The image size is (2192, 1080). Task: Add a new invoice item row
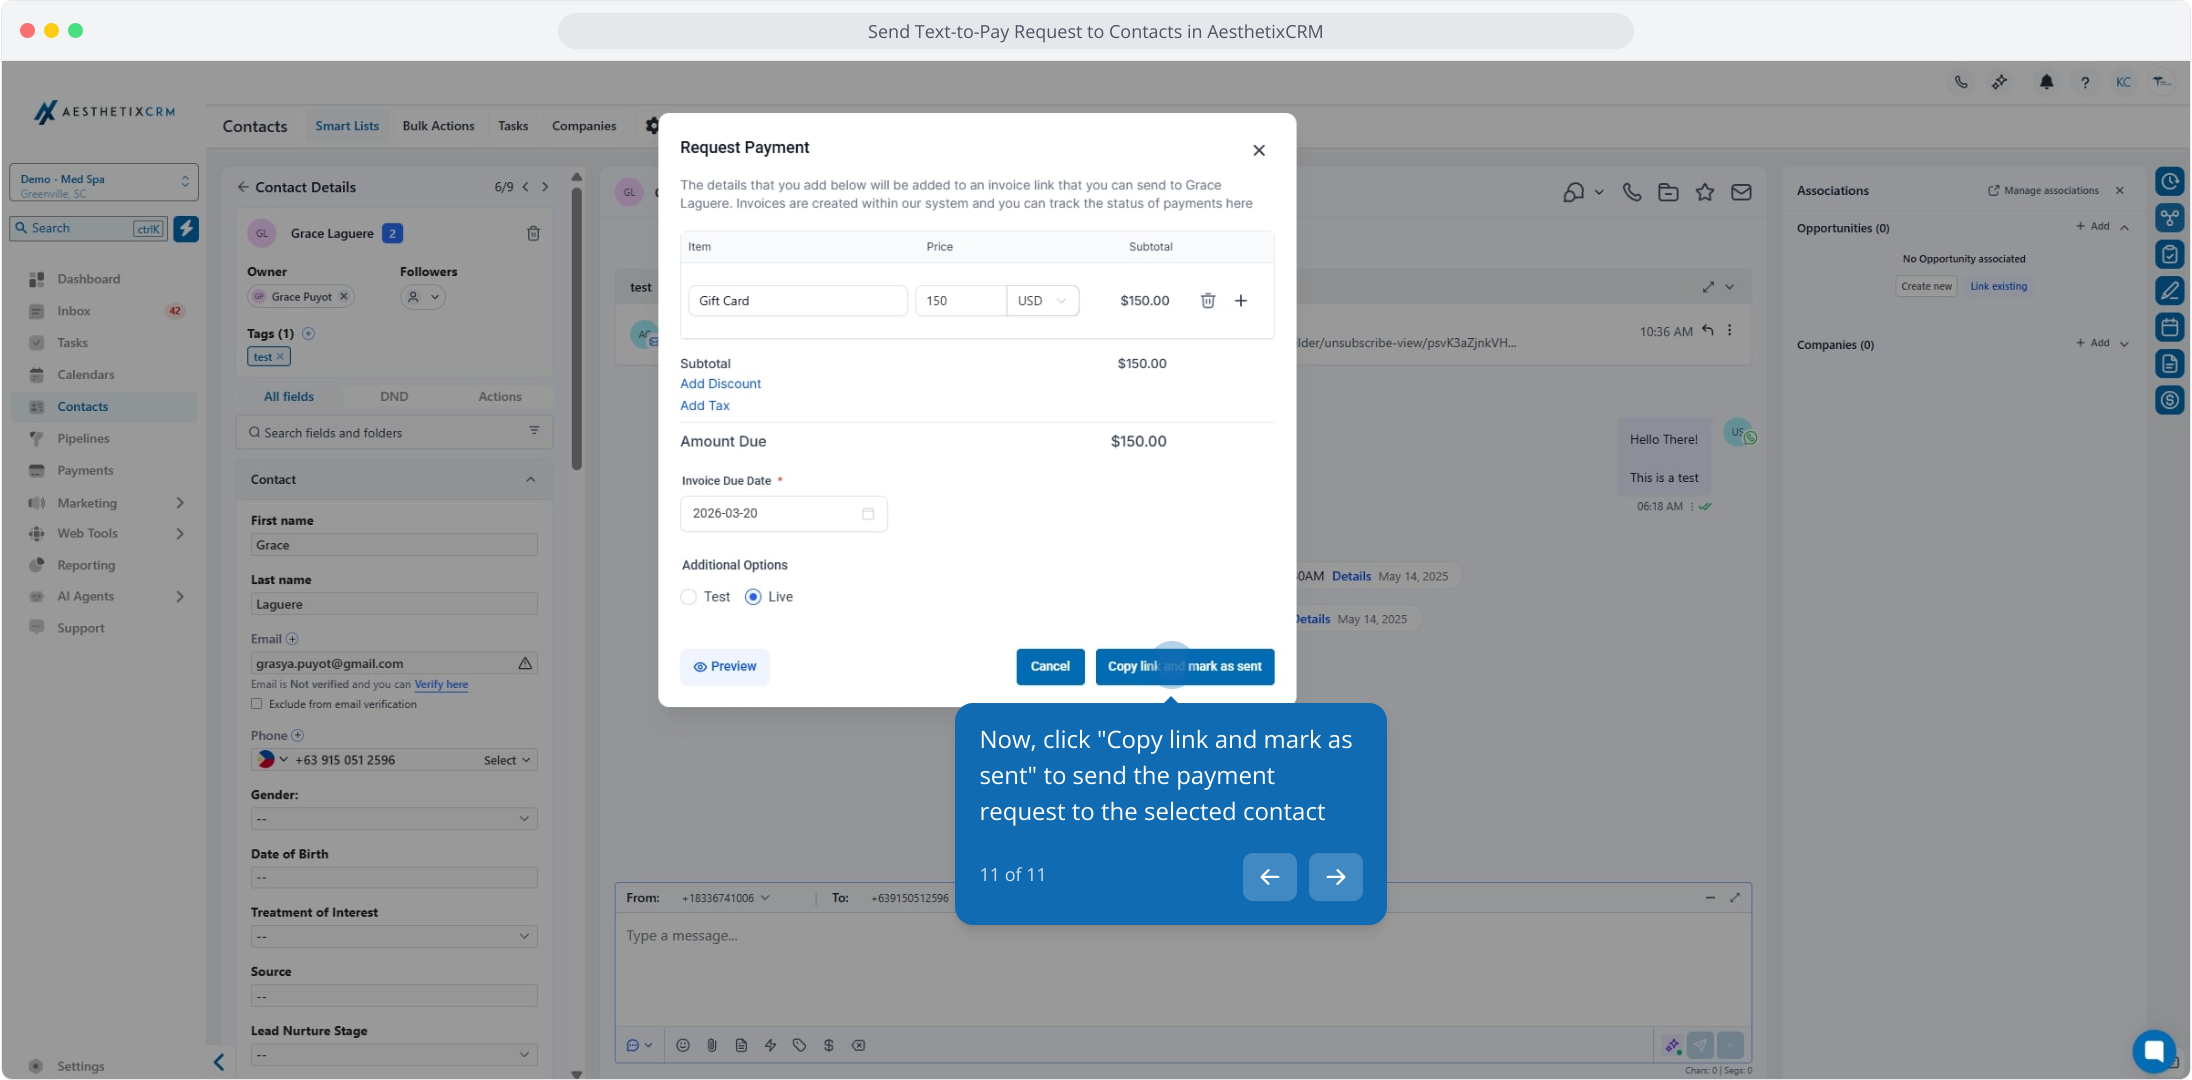coord(1240,301)
